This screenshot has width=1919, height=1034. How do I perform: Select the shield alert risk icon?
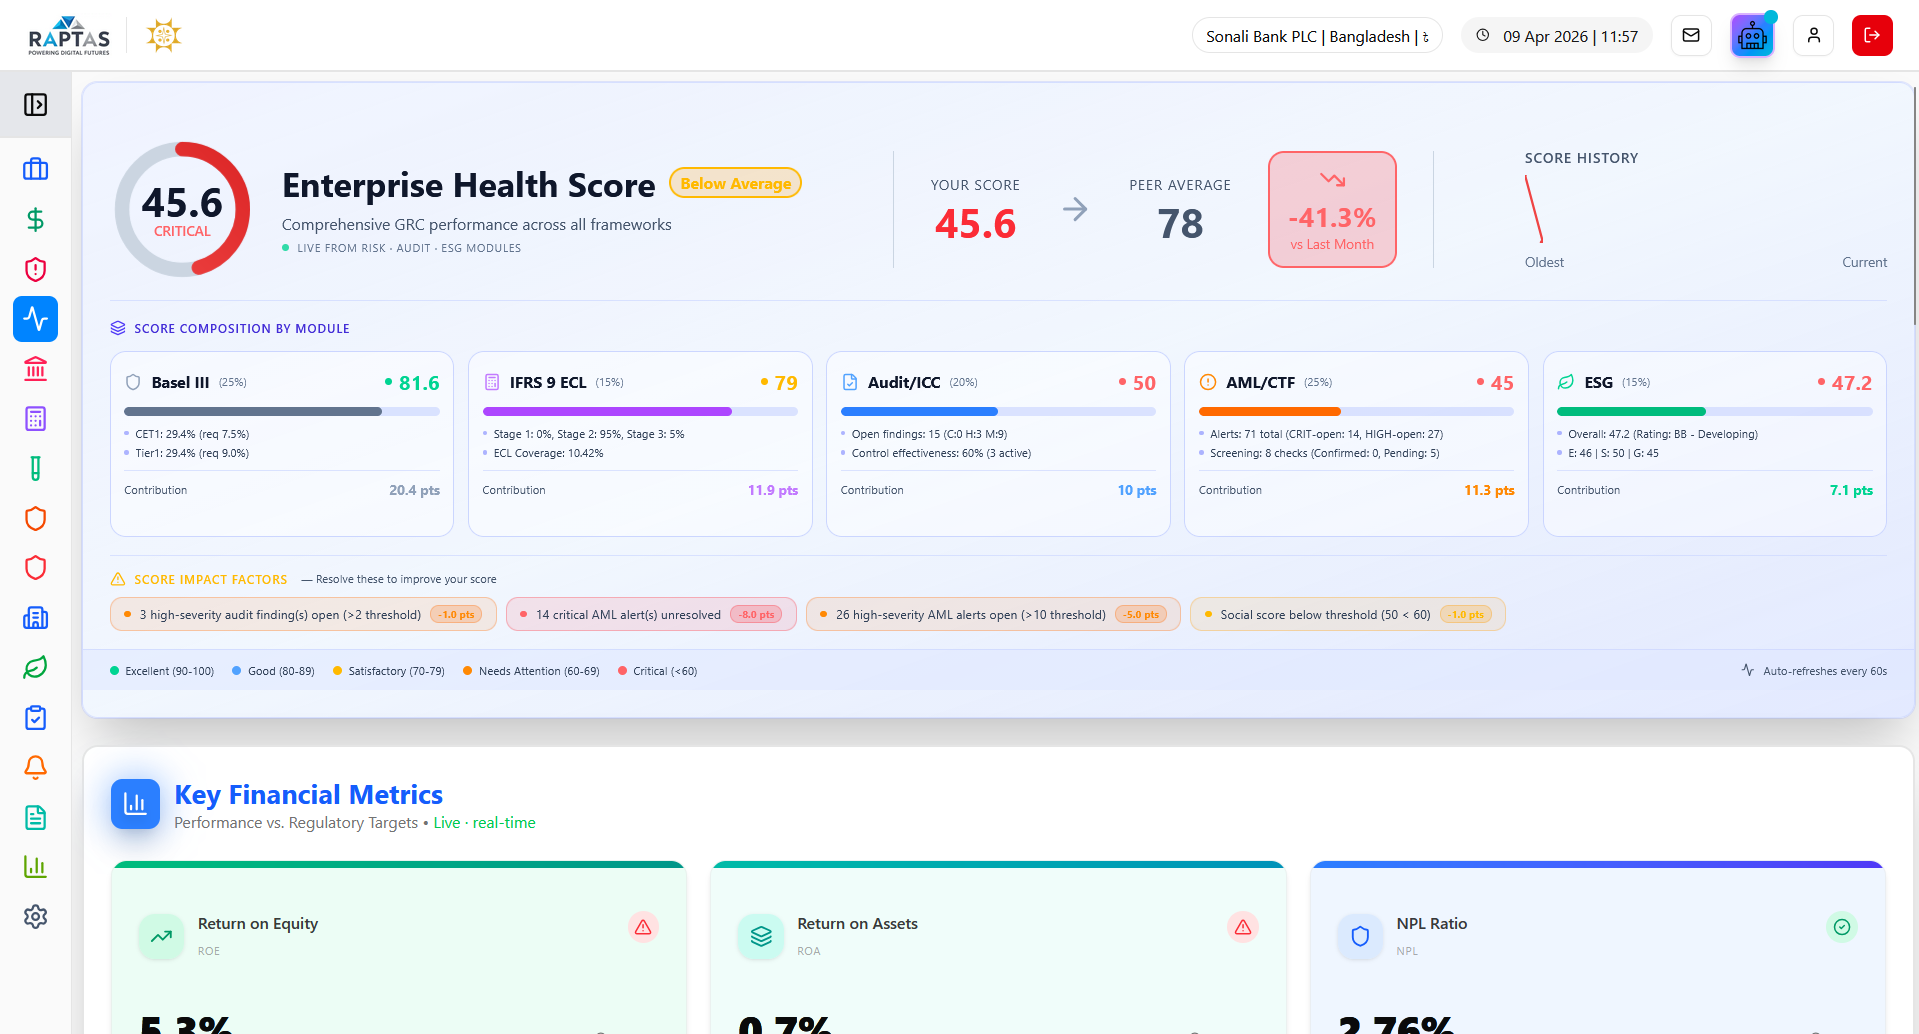(35, 269)
